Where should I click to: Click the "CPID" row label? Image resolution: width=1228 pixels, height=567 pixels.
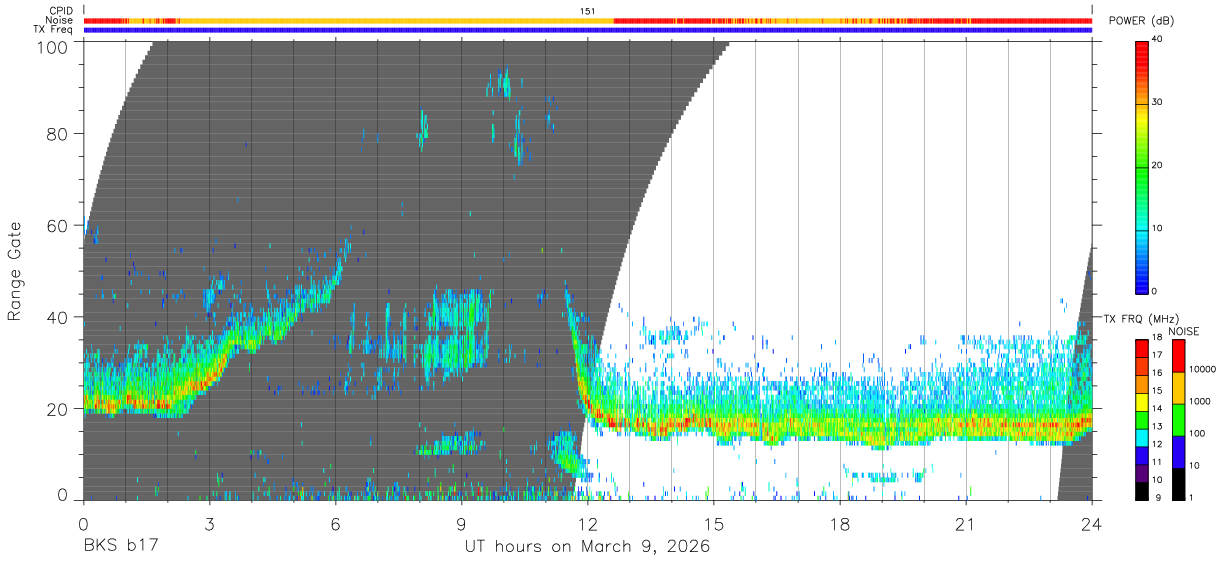pos(62,11)
